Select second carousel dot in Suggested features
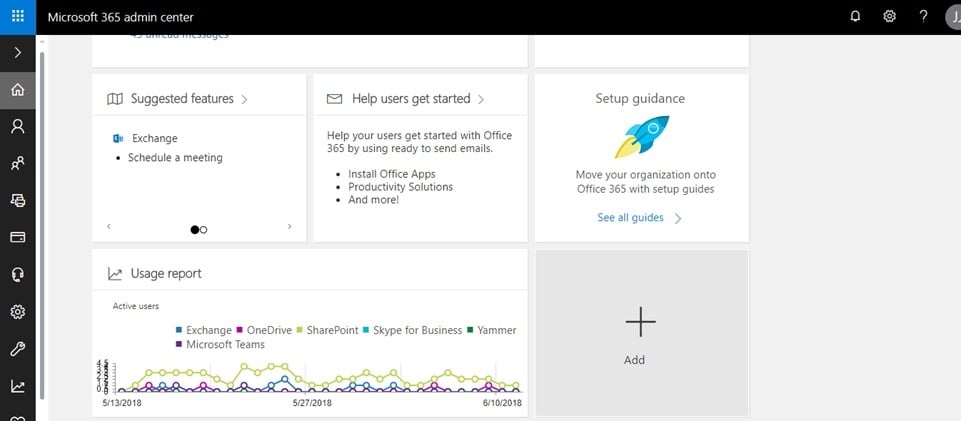Image resolution: width=961 pixels, height=421 pixels. point(203,230)
